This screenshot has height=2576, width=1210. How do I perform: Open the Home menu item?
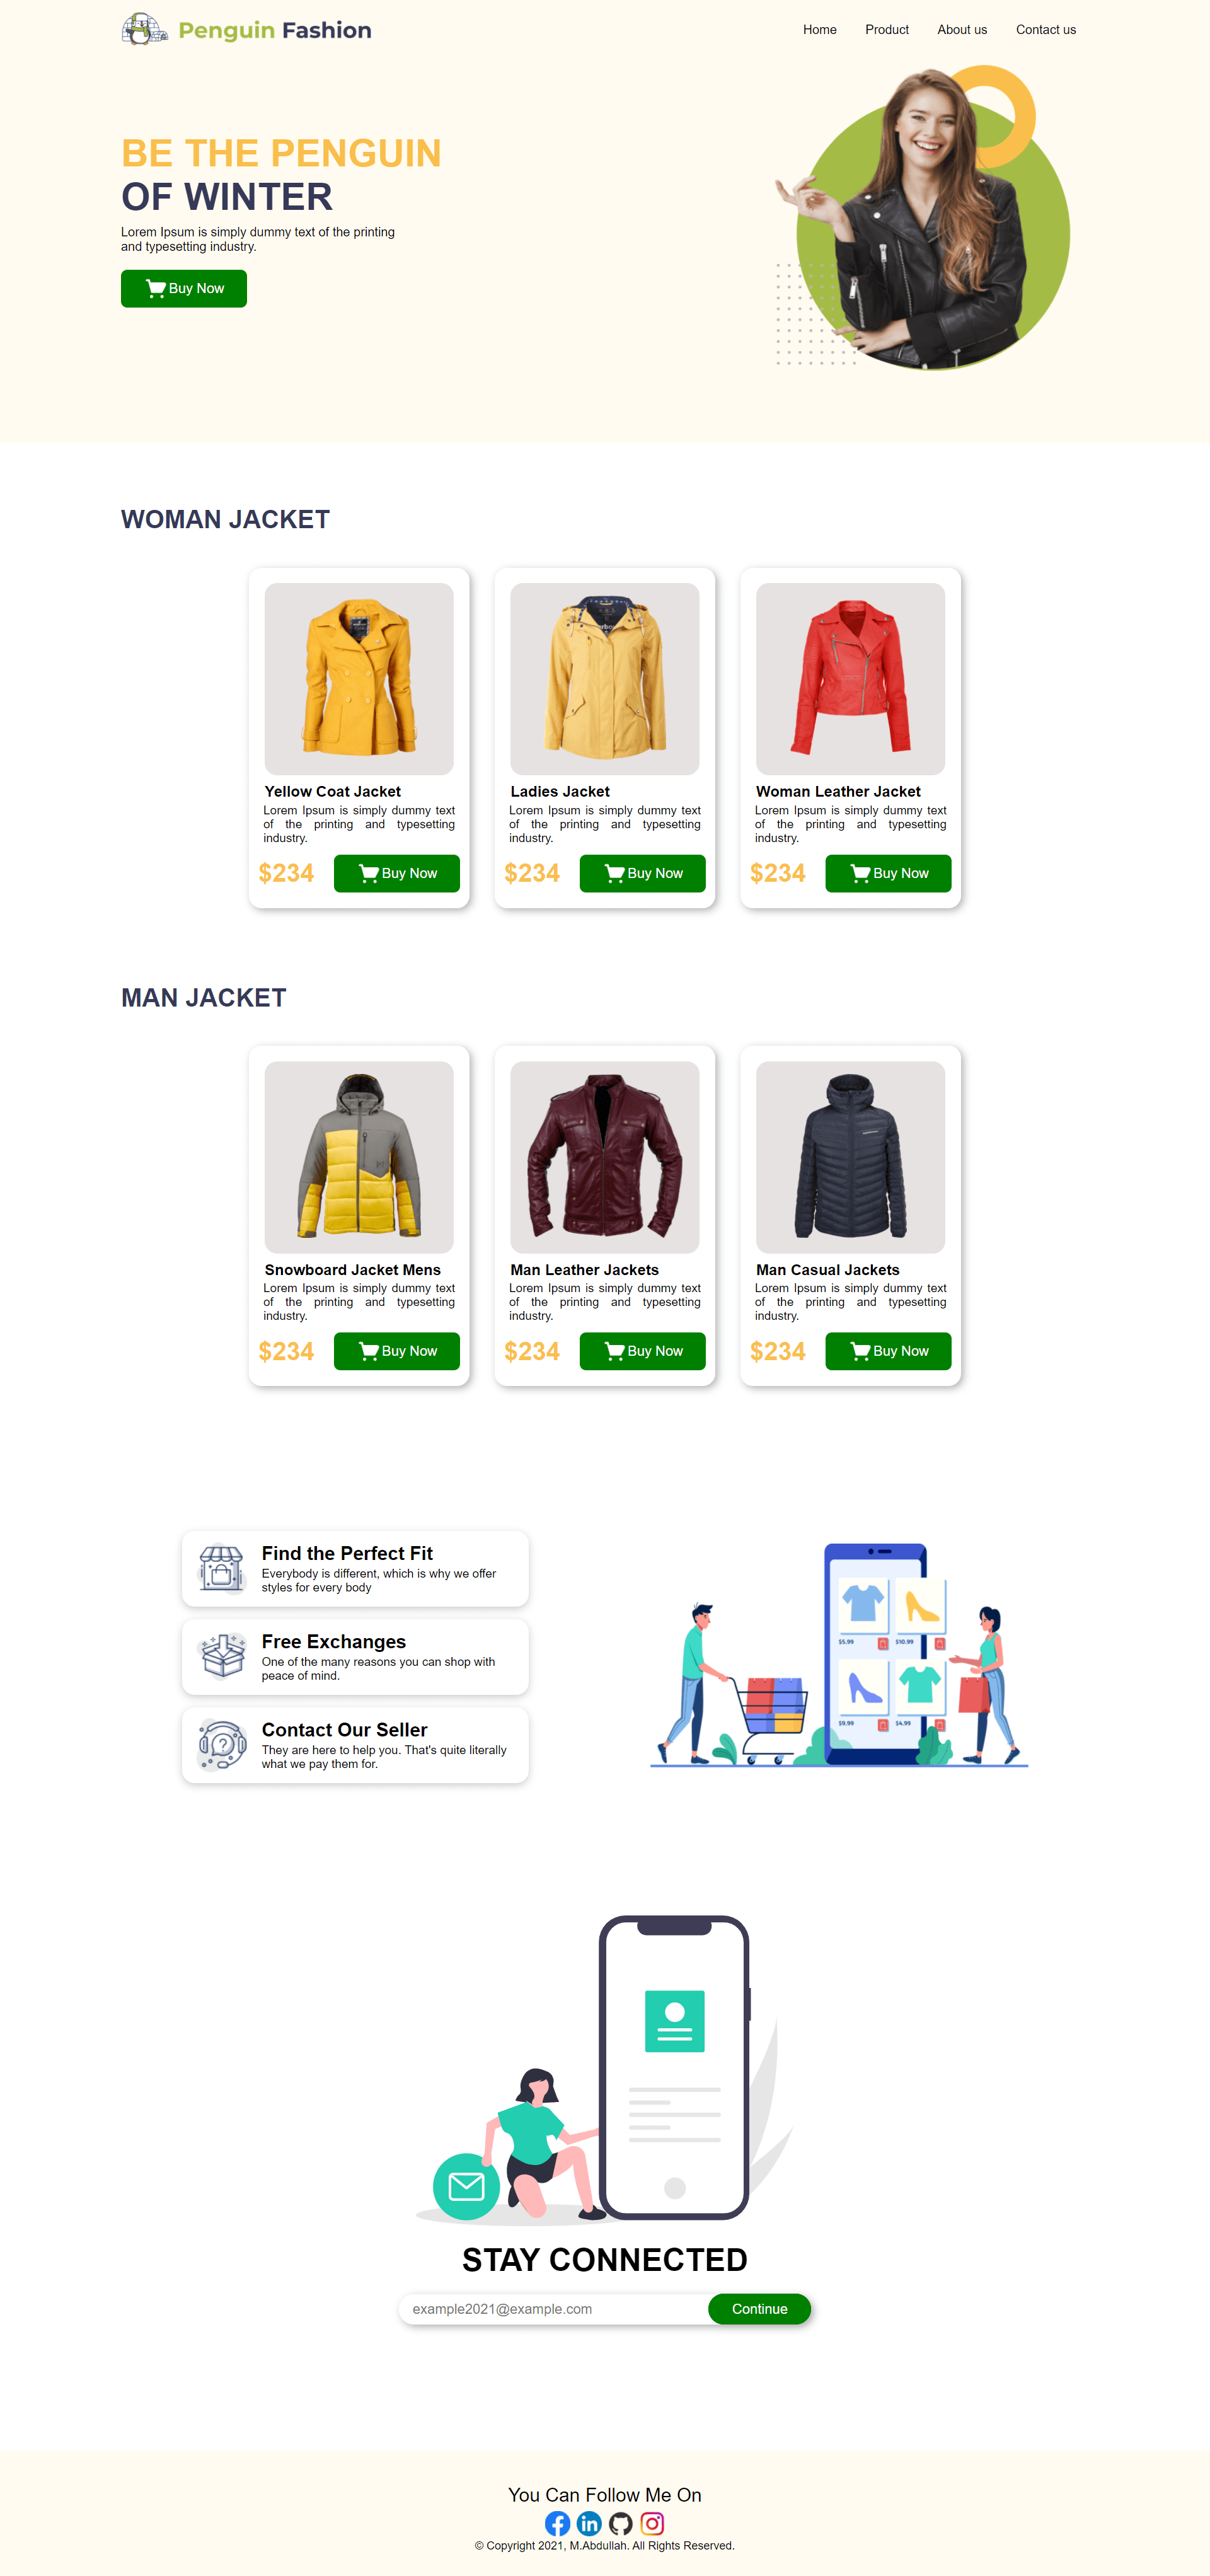pos(819,30)
